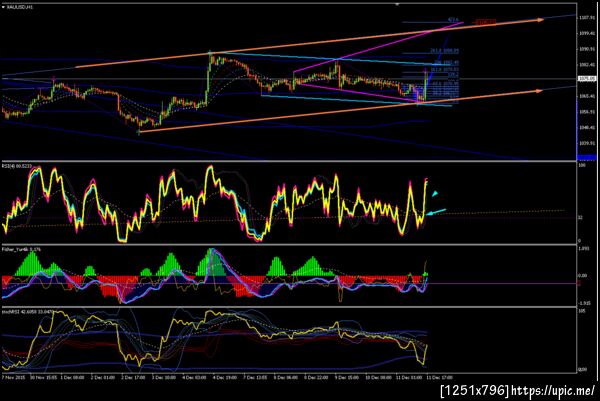Click the 0.00 level on the Fisher scale
This screenshot has width=600, height=401.
pyautogui.click(x=582, y=275)
